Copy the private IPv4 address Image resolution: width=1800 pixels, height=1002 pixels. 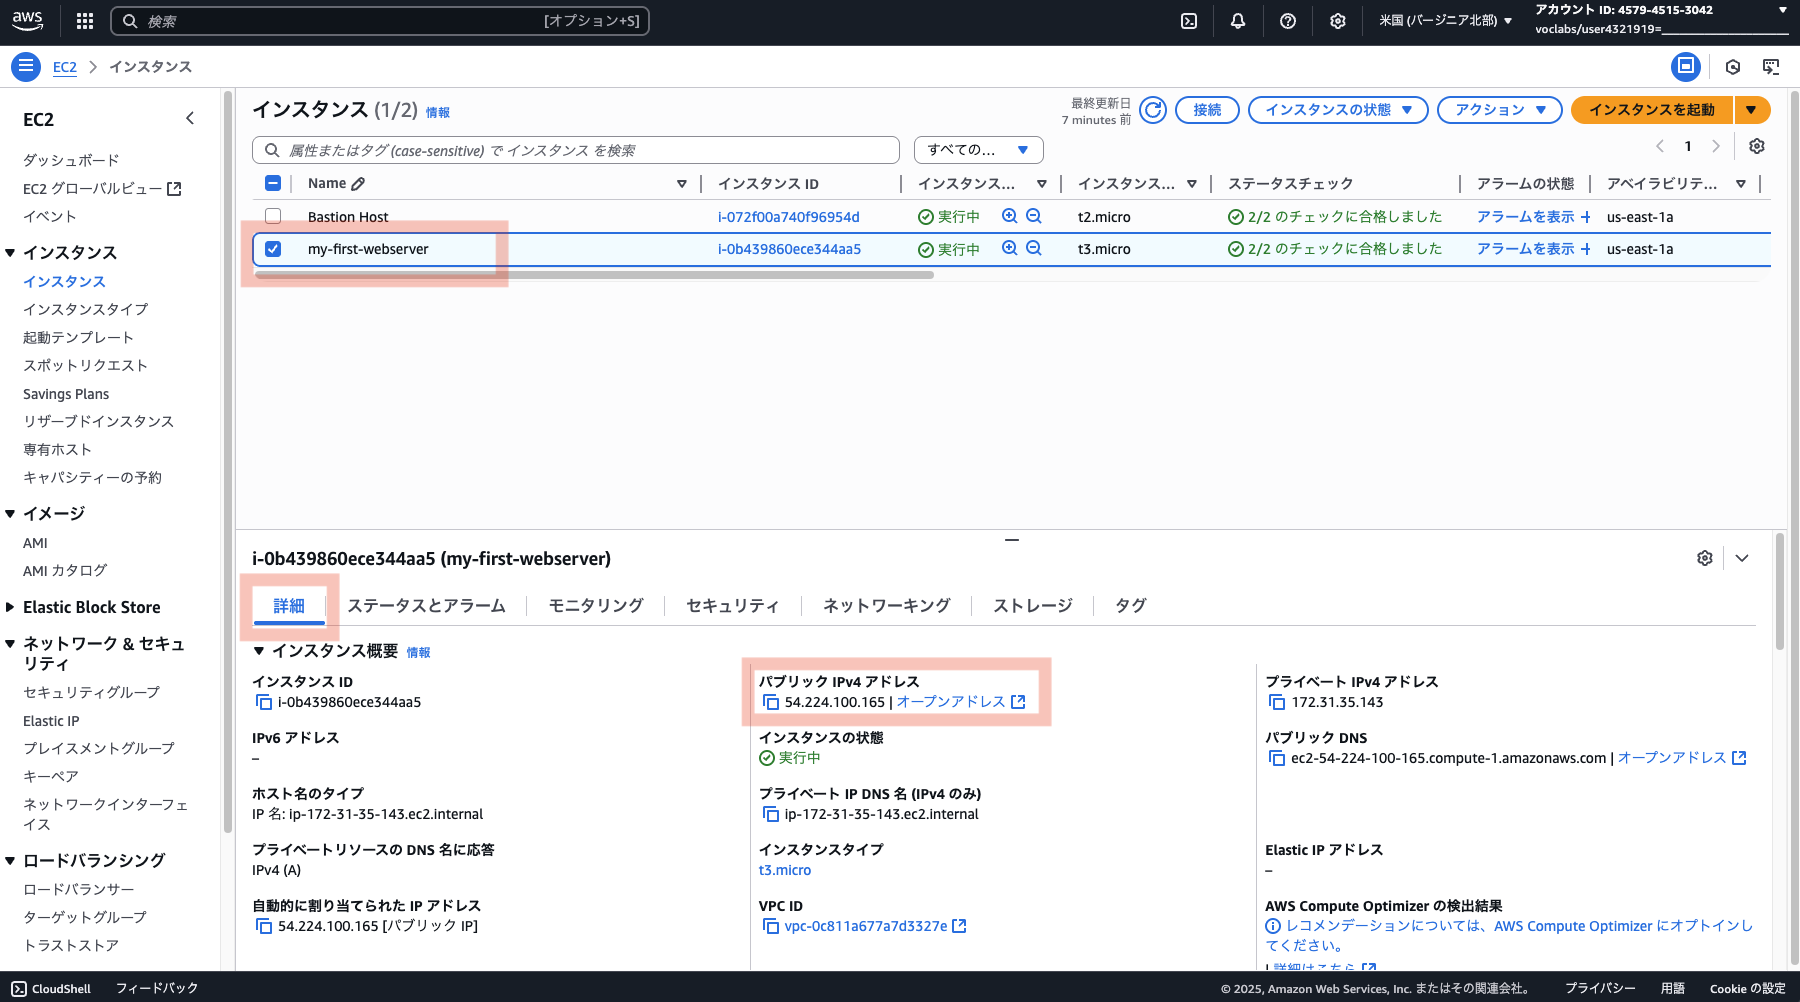coord(1277,703)
